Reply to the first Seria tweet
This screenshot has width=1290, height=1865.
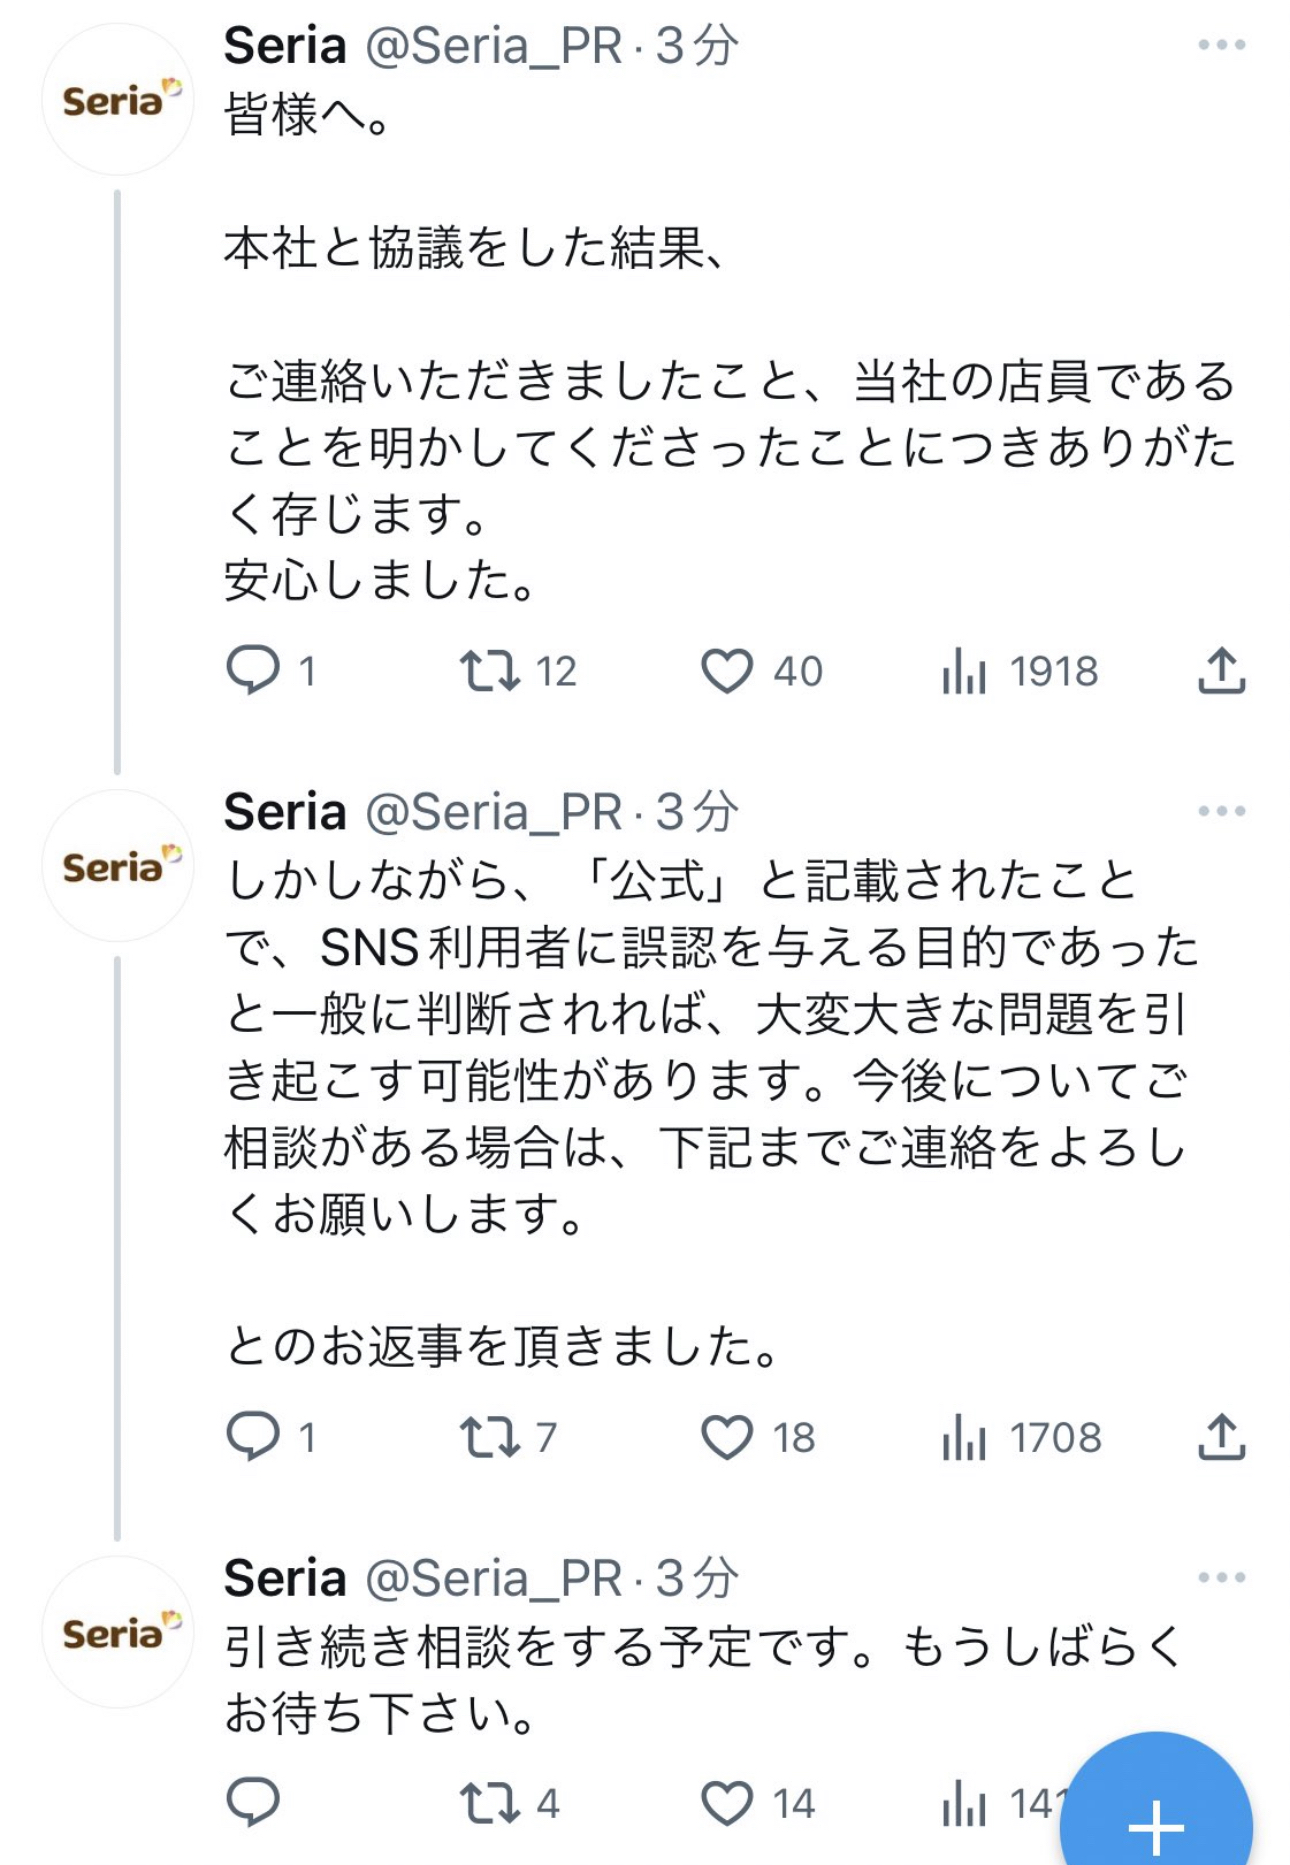coord(252,670)
